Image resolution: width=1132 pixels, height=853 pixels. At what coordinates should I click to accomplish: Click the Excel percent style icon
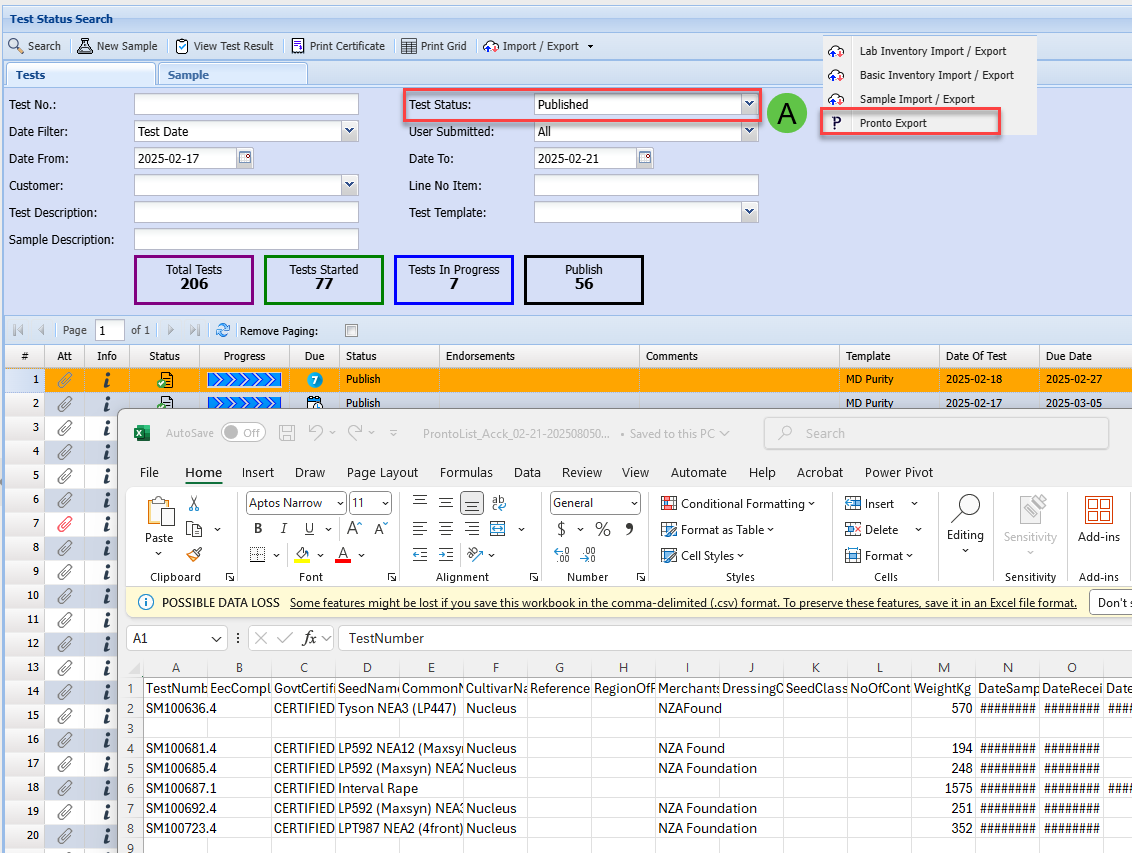click(602, 529)
